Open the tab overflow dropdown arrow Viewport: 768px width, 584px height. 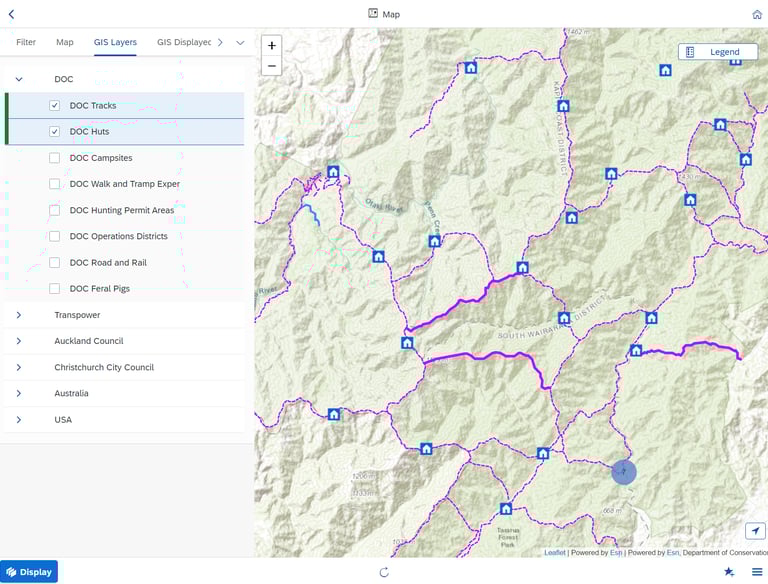pos(240,43)
